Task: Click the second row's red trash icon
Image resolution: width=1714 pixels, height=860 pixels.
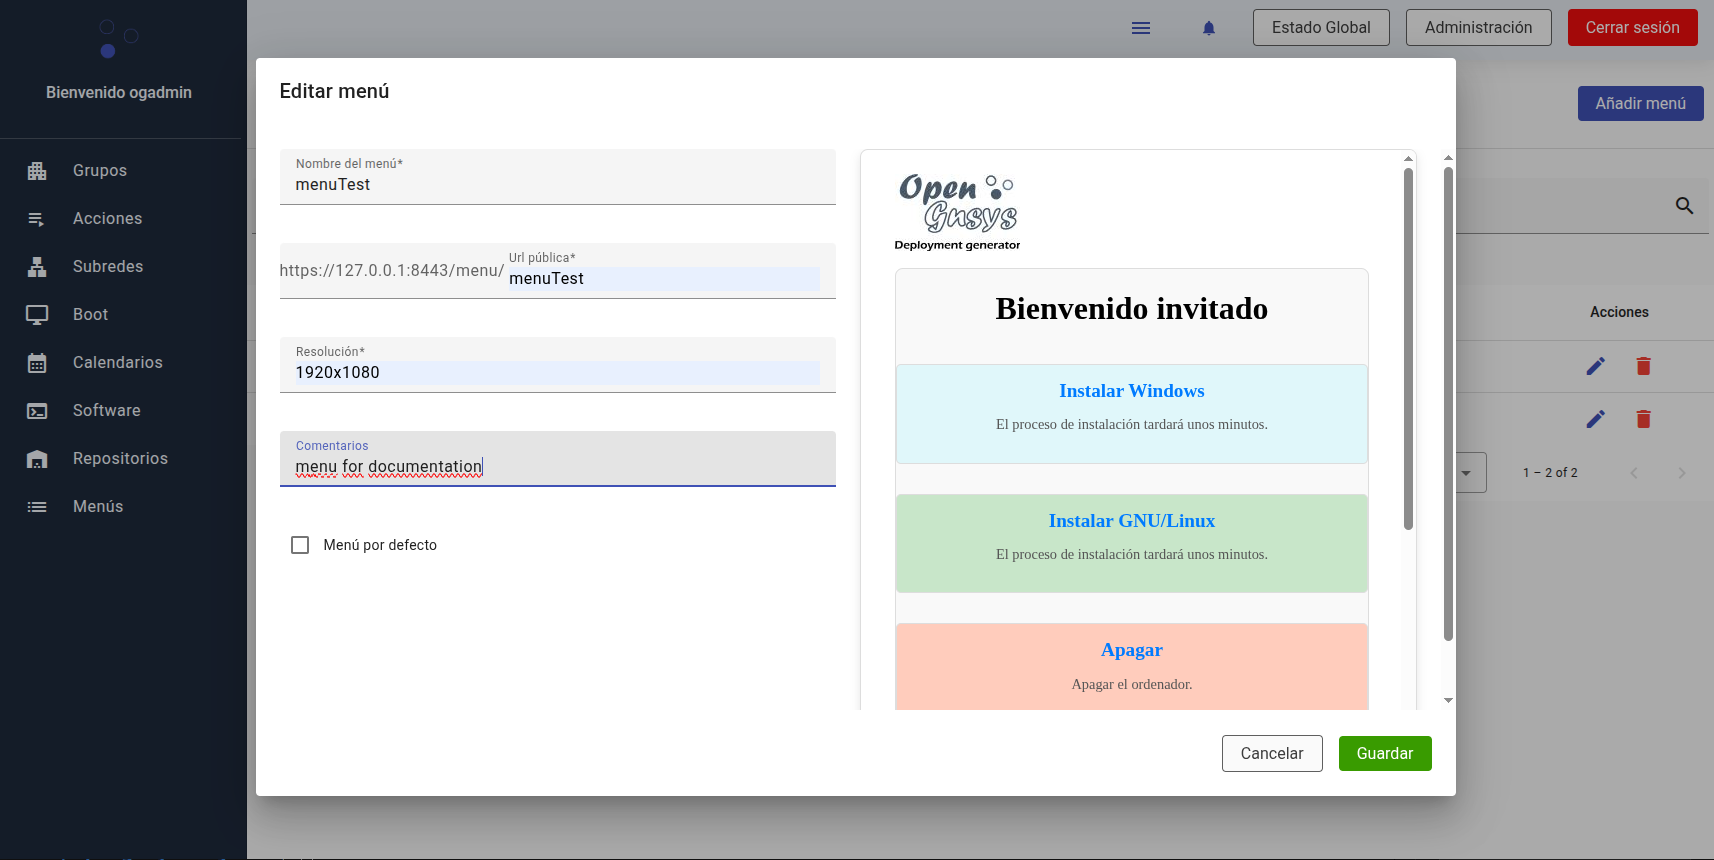Action: (1643, 419)
